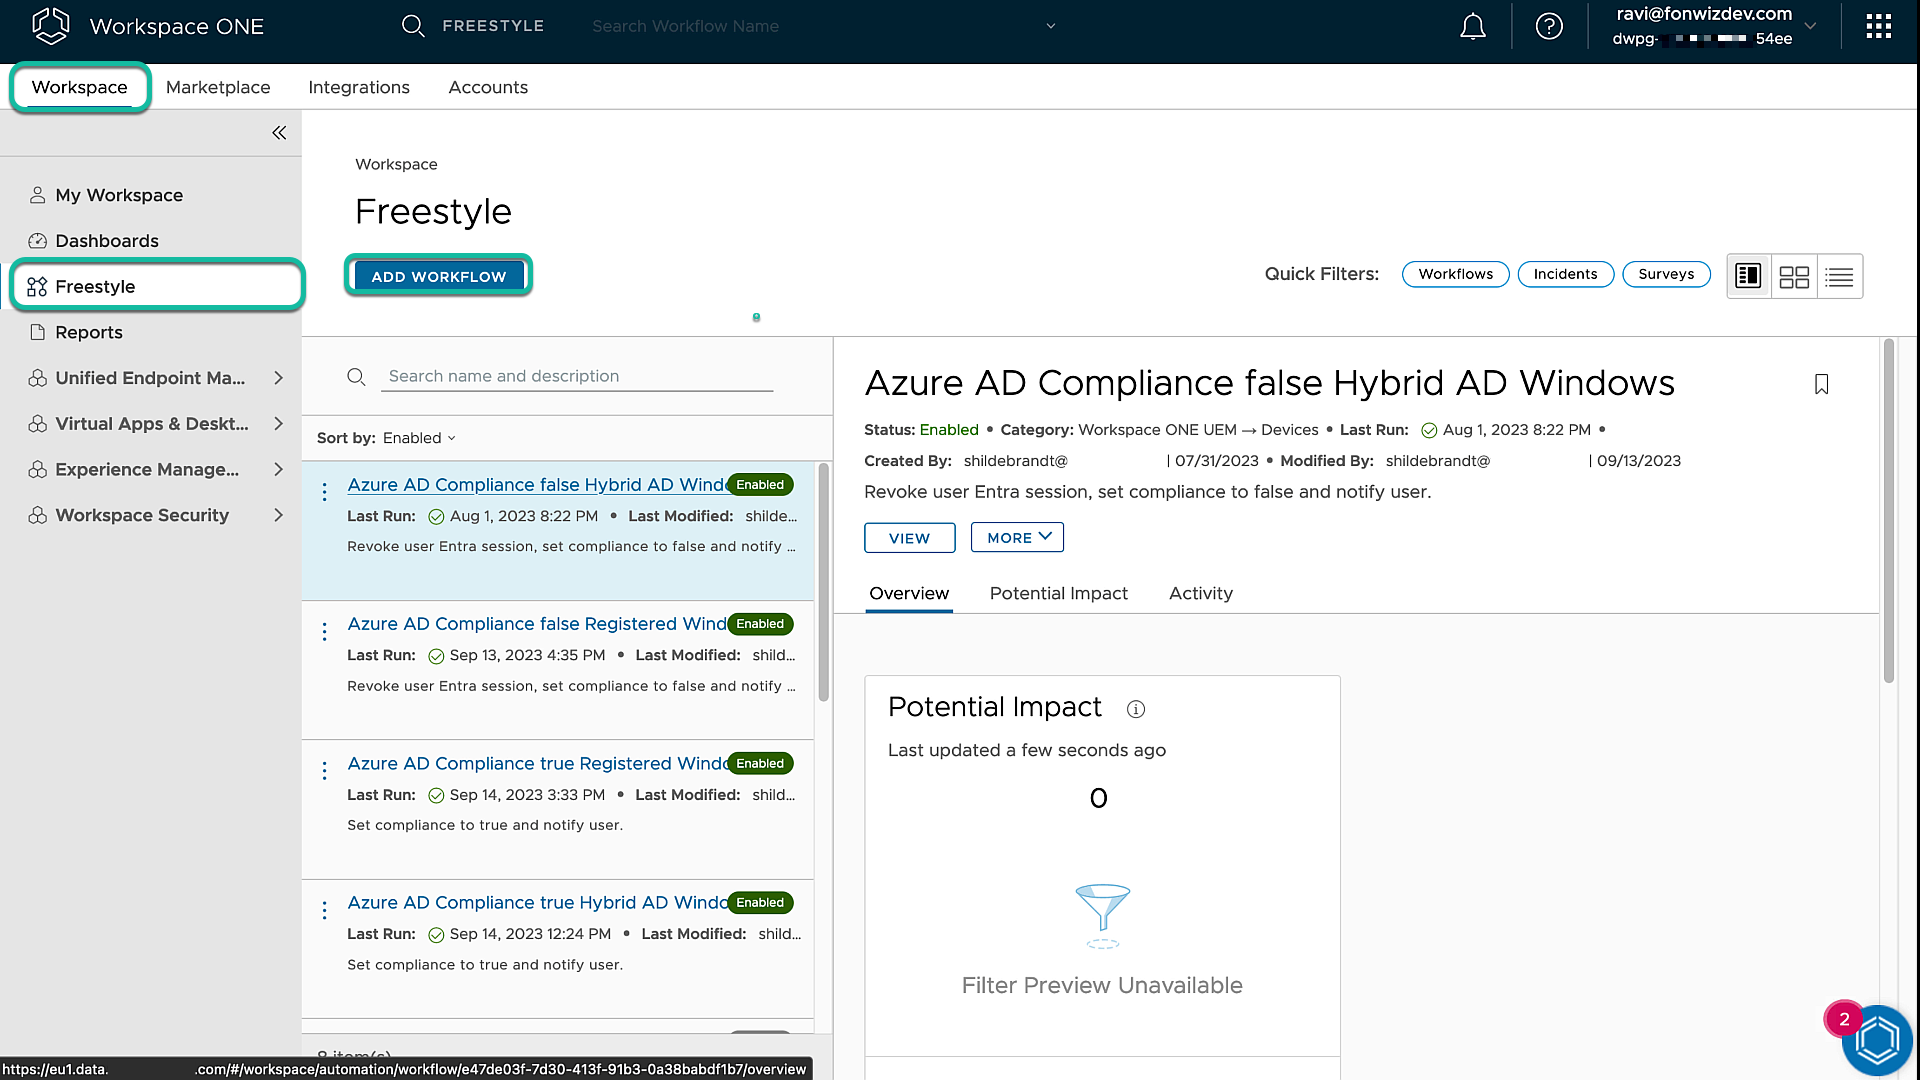Toggle the Surveys quick filter
Image resolution: width=1920 pixels, height=1080 pixels.
[x=1666, y=274]
